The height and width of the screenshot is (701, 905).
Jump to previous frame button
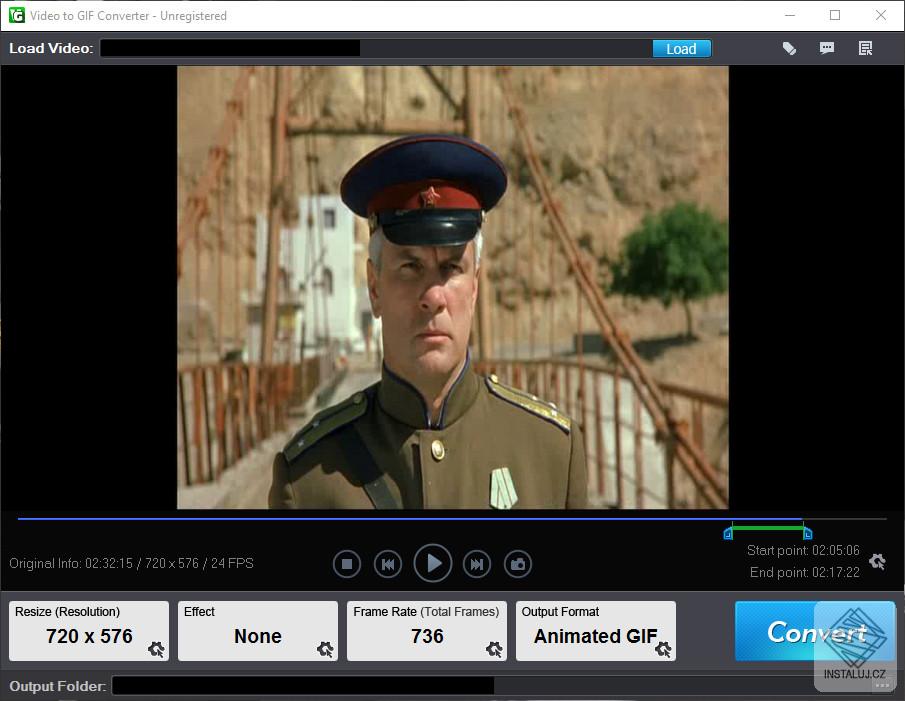[388, 564]
